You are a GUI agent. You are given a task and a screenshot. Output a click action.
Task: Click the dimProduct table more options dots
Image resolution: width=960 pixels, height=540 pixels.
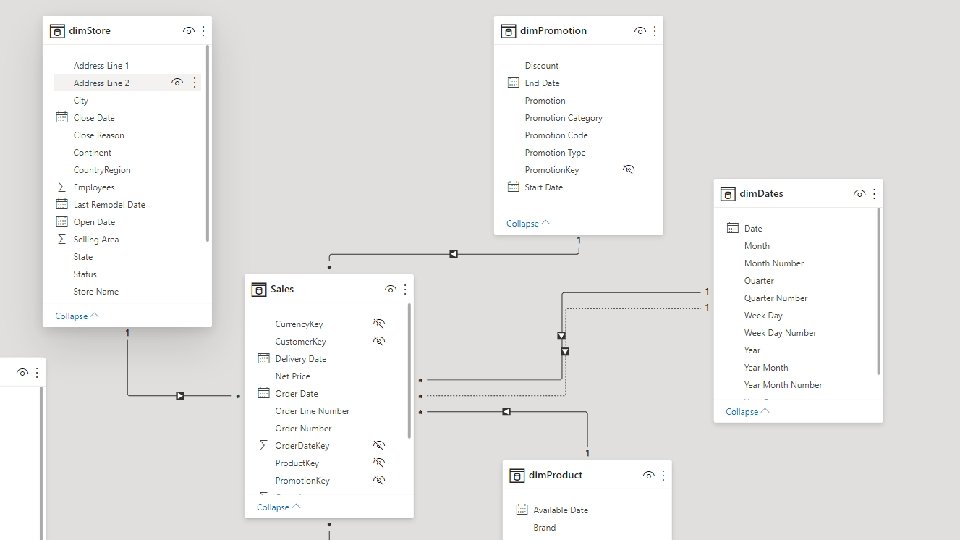click(663, 475)
